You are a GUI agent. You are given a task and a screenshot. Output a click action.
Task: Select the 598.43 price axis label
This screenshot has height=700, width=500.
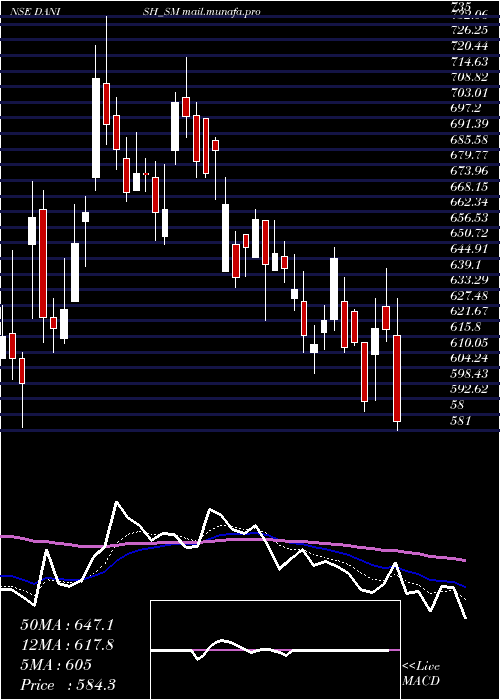coord(471,373)
